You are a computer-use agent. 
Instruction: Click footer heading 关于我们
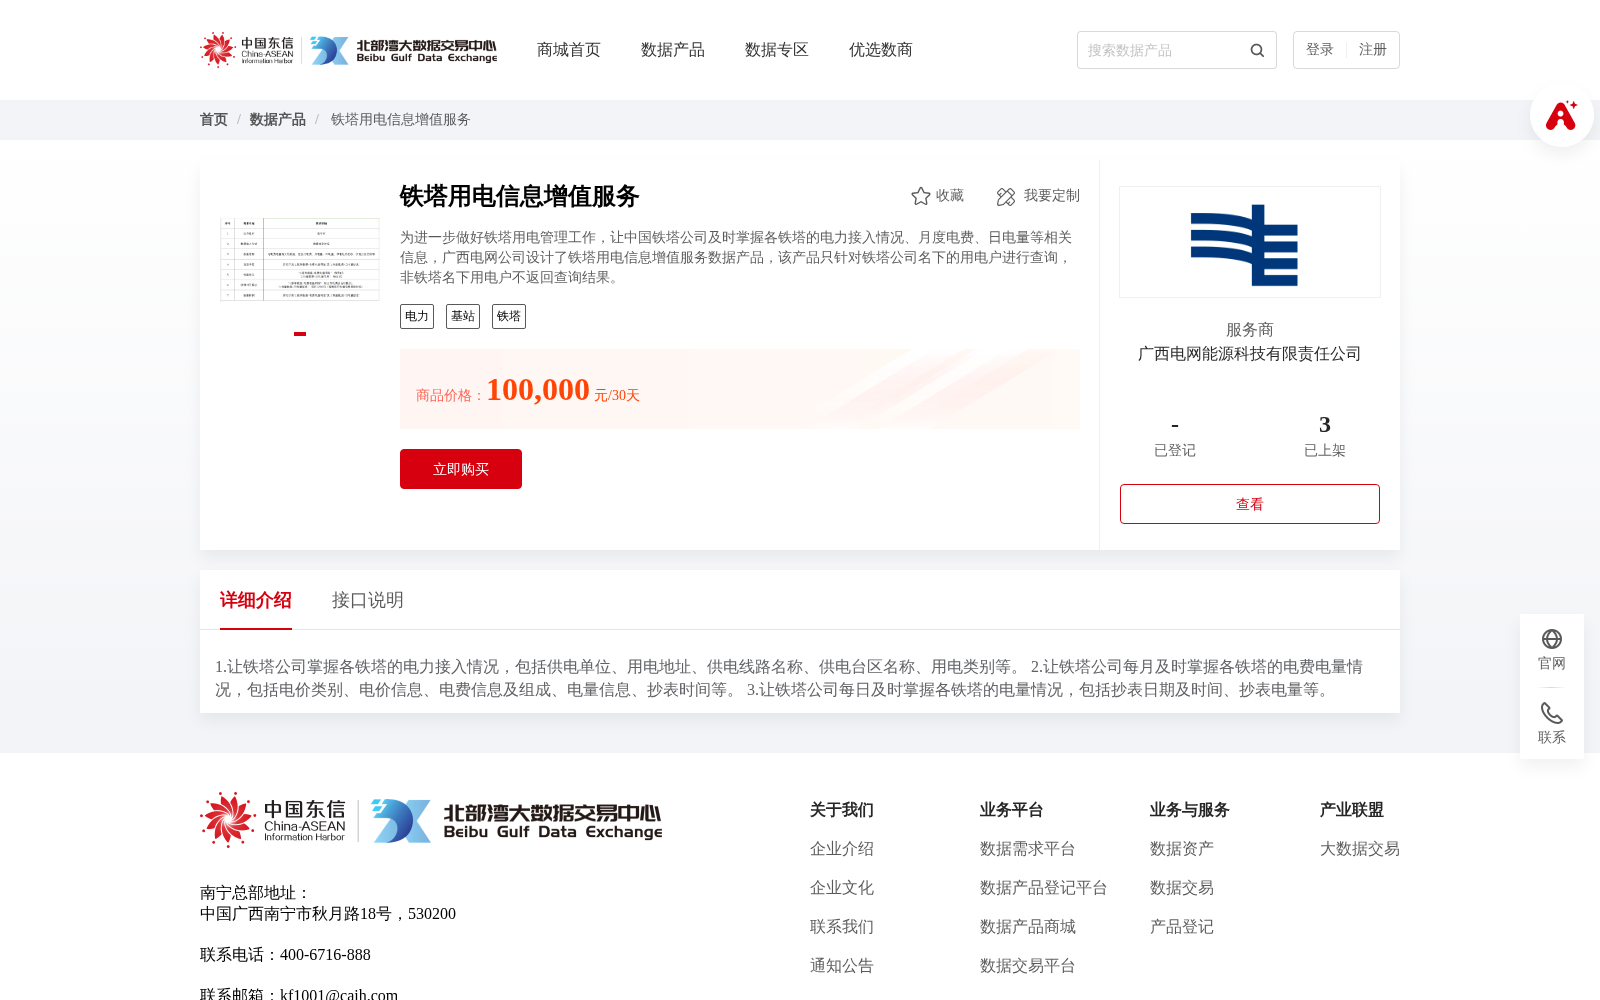pos(842,810)
